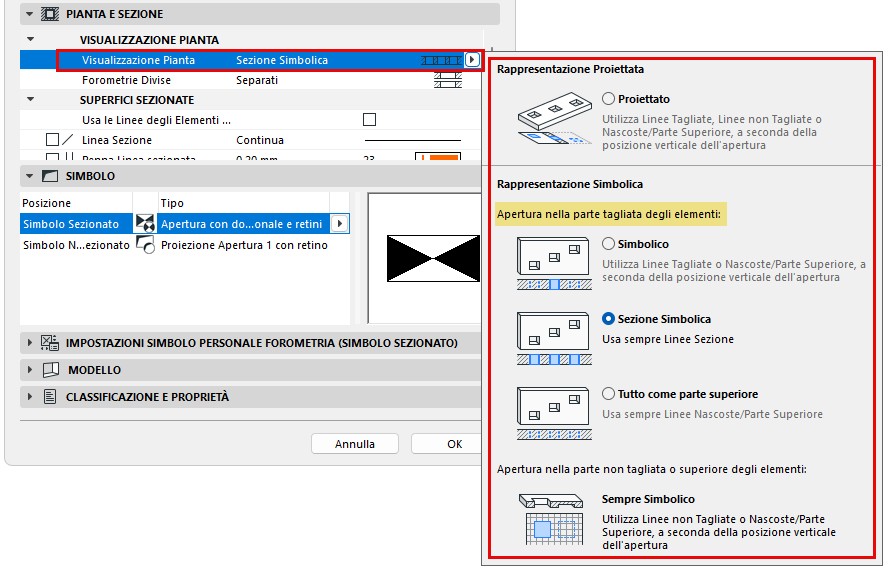This screenshot has height=570, width=887.
Task: Select the Sezione Simbolica radio button
Action: click(x=608, y=318)
